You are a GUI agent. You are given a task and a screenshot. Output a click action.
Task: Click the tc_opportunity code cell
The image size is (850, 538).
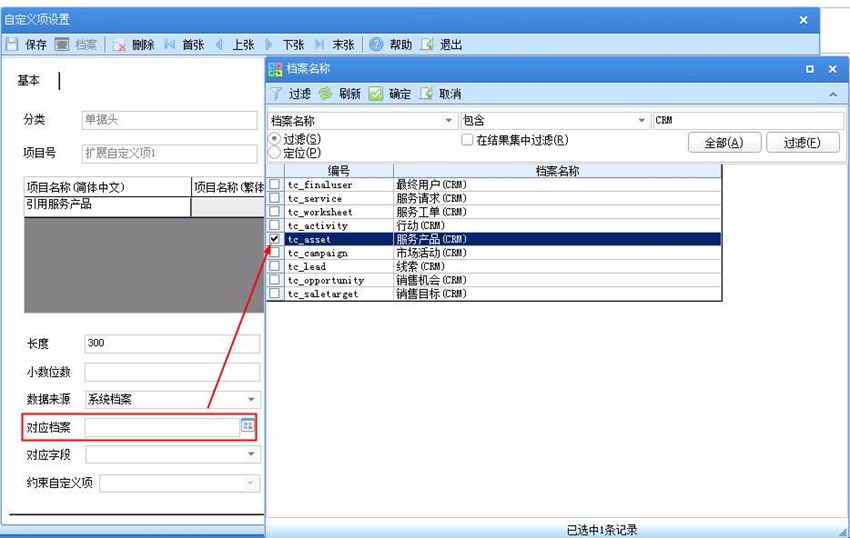tap(339, 280)
